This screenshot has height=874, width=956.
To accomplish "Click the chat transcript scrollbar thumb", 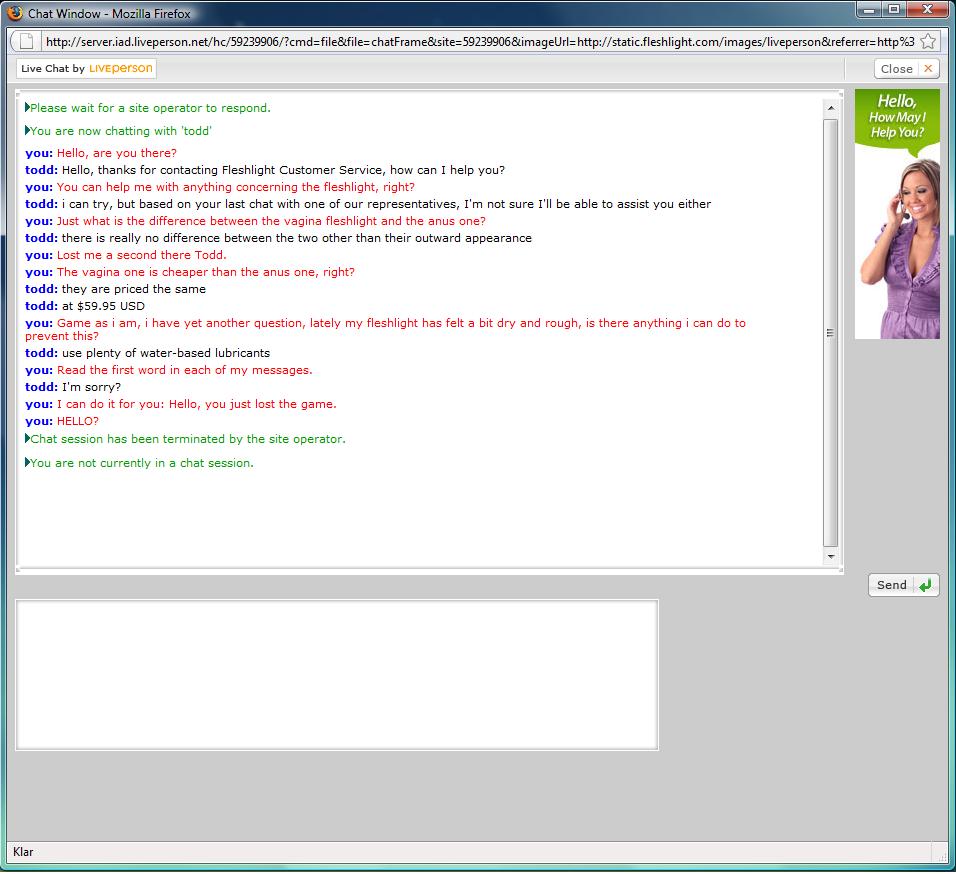I will click(830, 333).
